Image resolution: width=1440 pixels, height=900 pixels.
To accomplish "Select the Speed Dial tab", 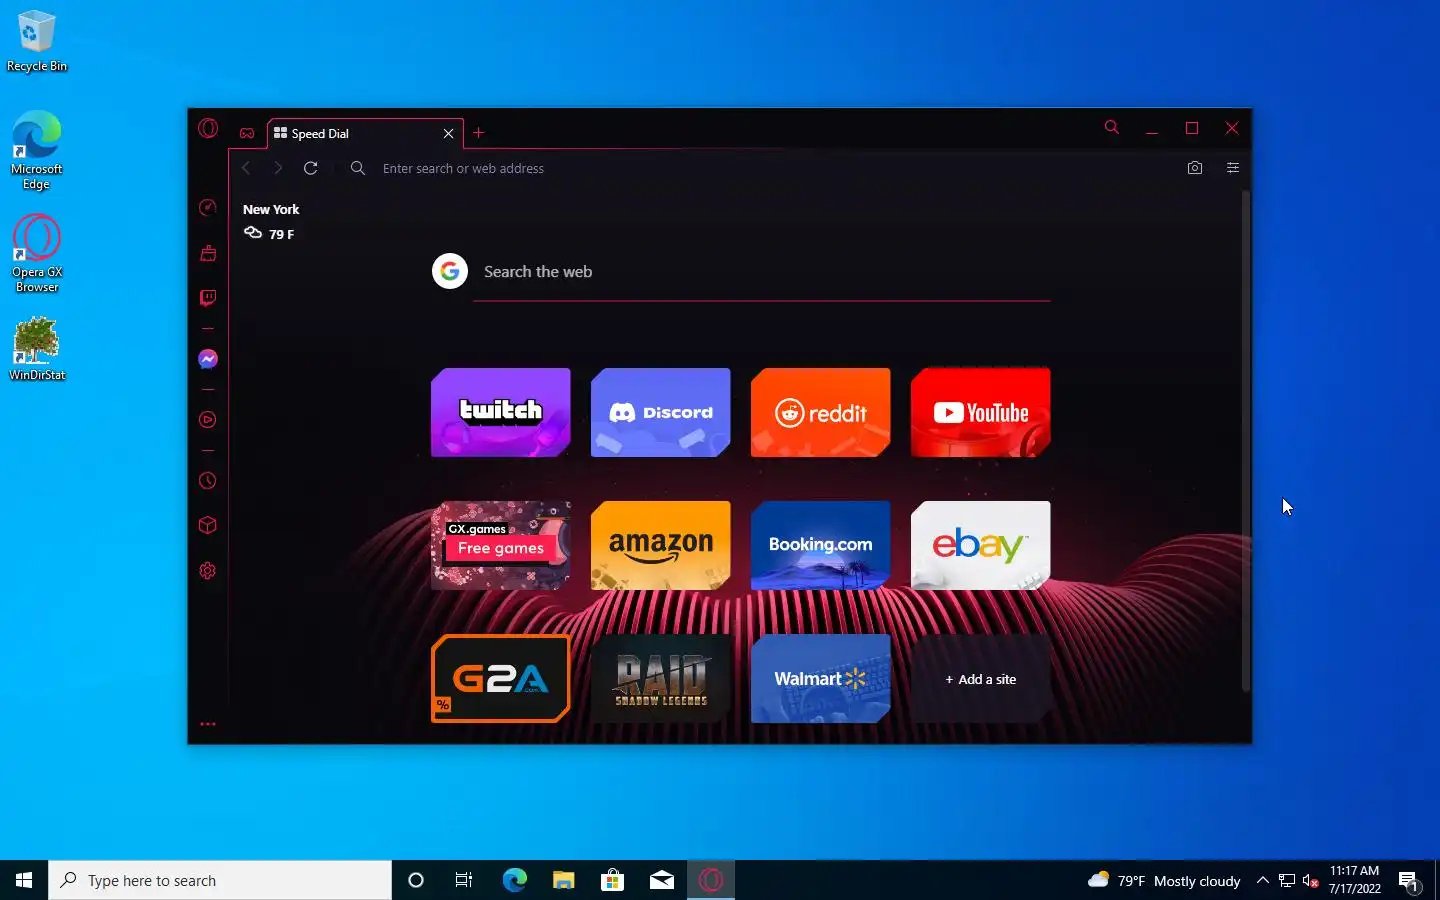I will pyautogui.click(x=366, y=133).
